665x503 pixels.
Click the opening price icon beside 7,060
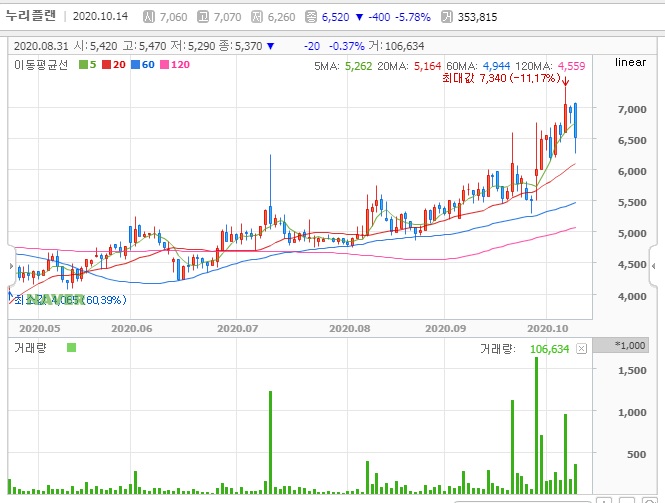(149, 17)
